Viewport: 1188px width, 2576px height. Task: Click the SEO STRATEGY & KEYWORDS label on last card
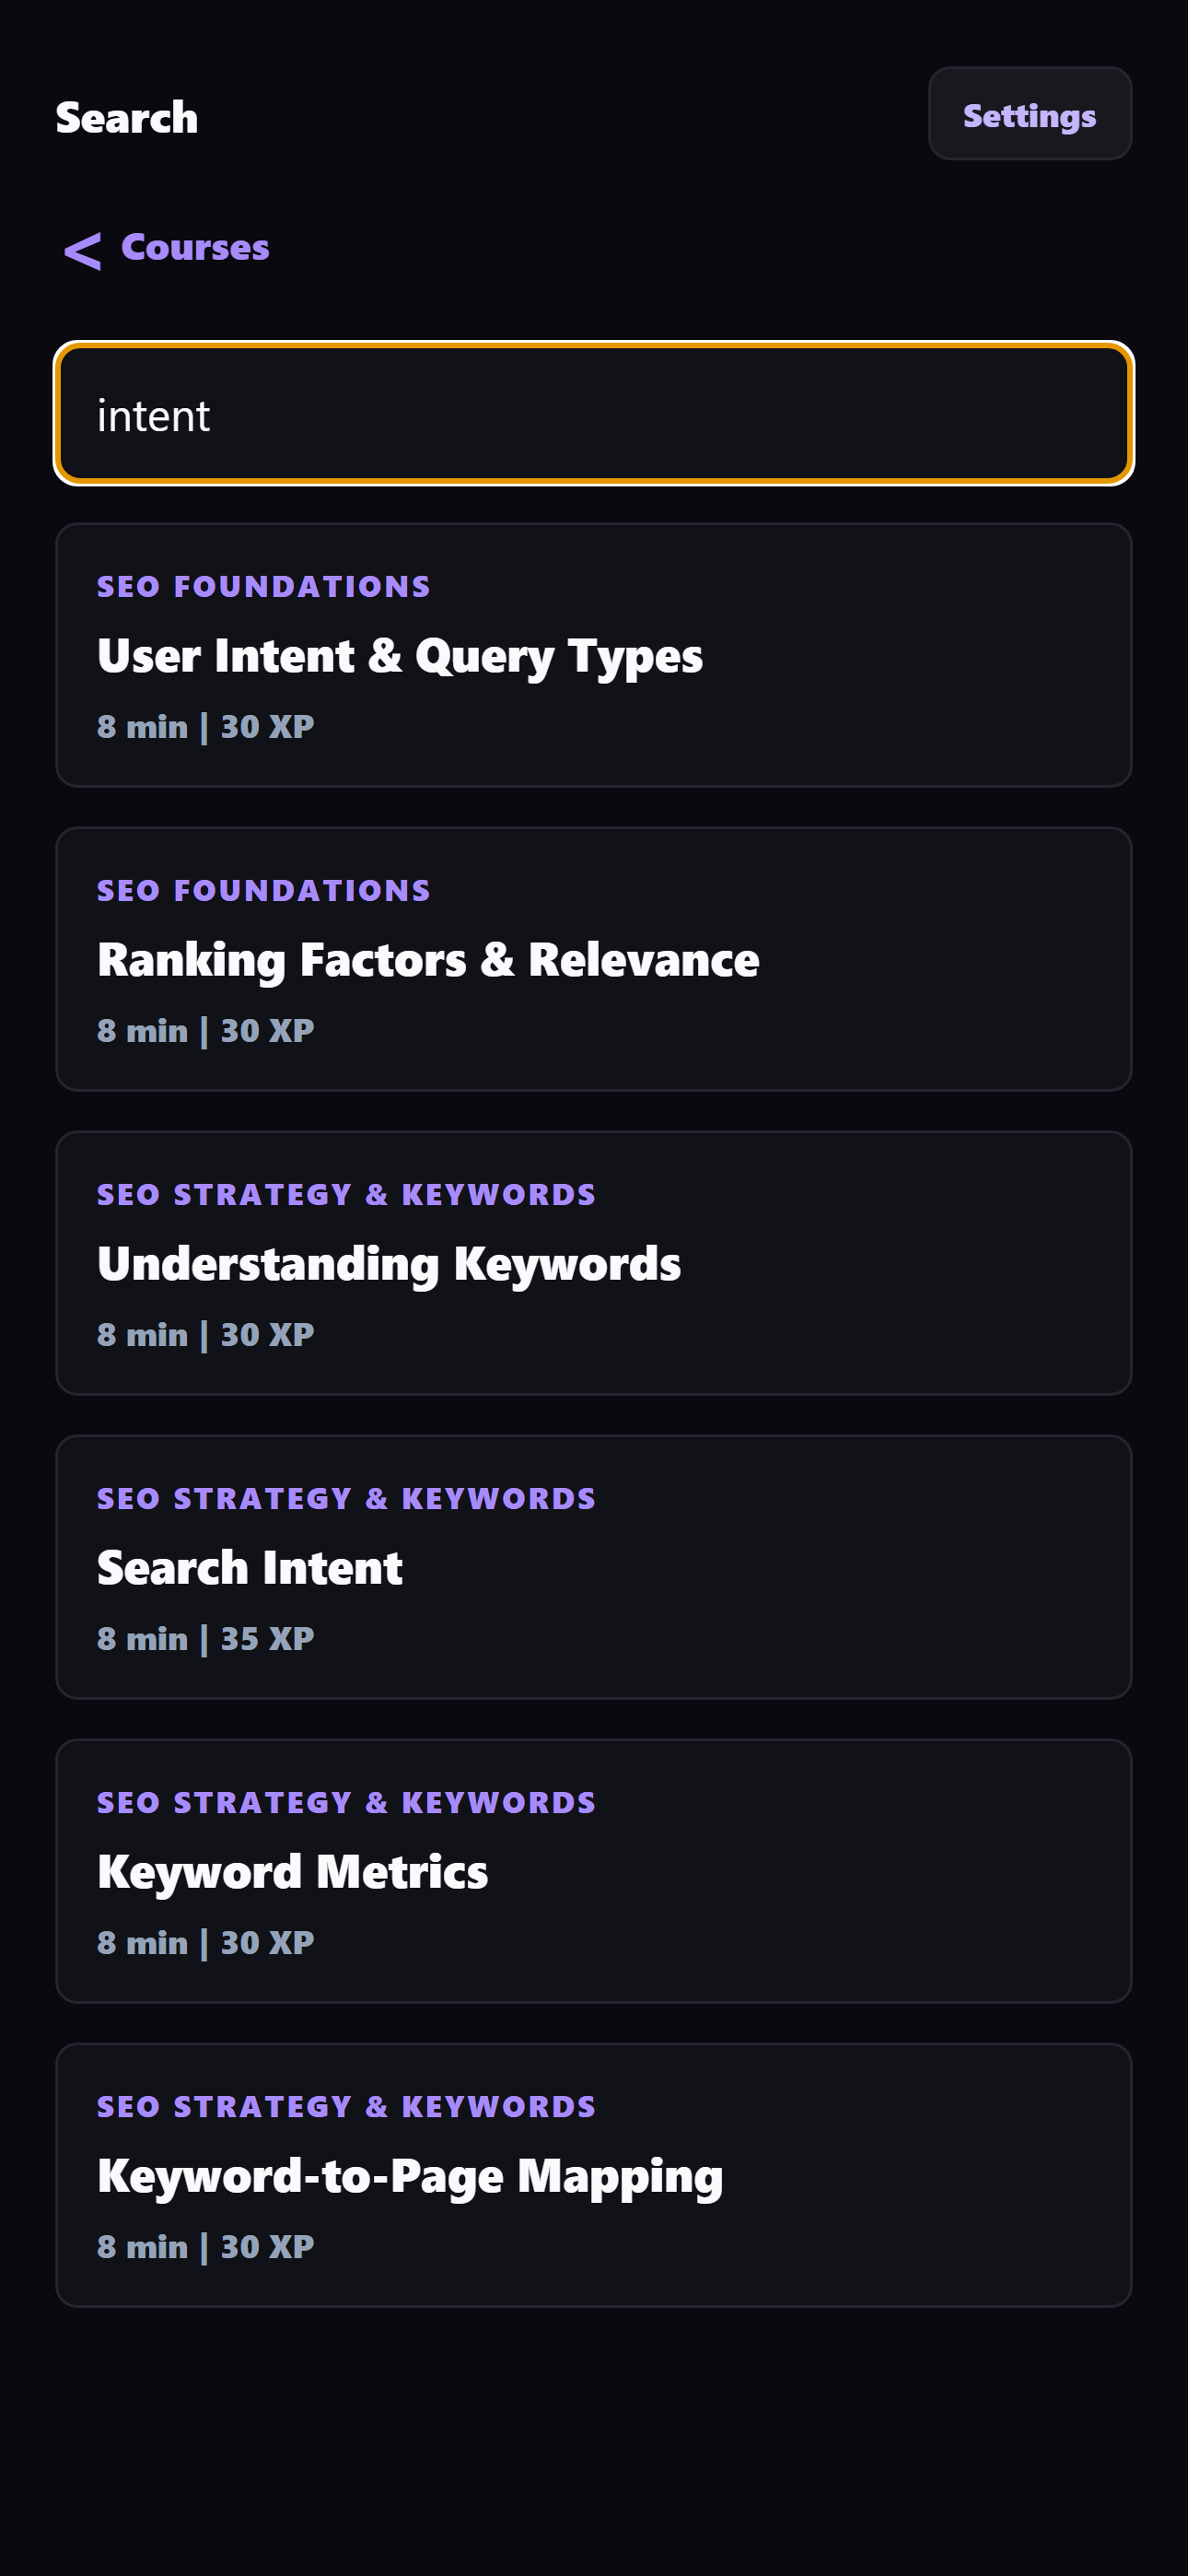[x=346, y=2105]
